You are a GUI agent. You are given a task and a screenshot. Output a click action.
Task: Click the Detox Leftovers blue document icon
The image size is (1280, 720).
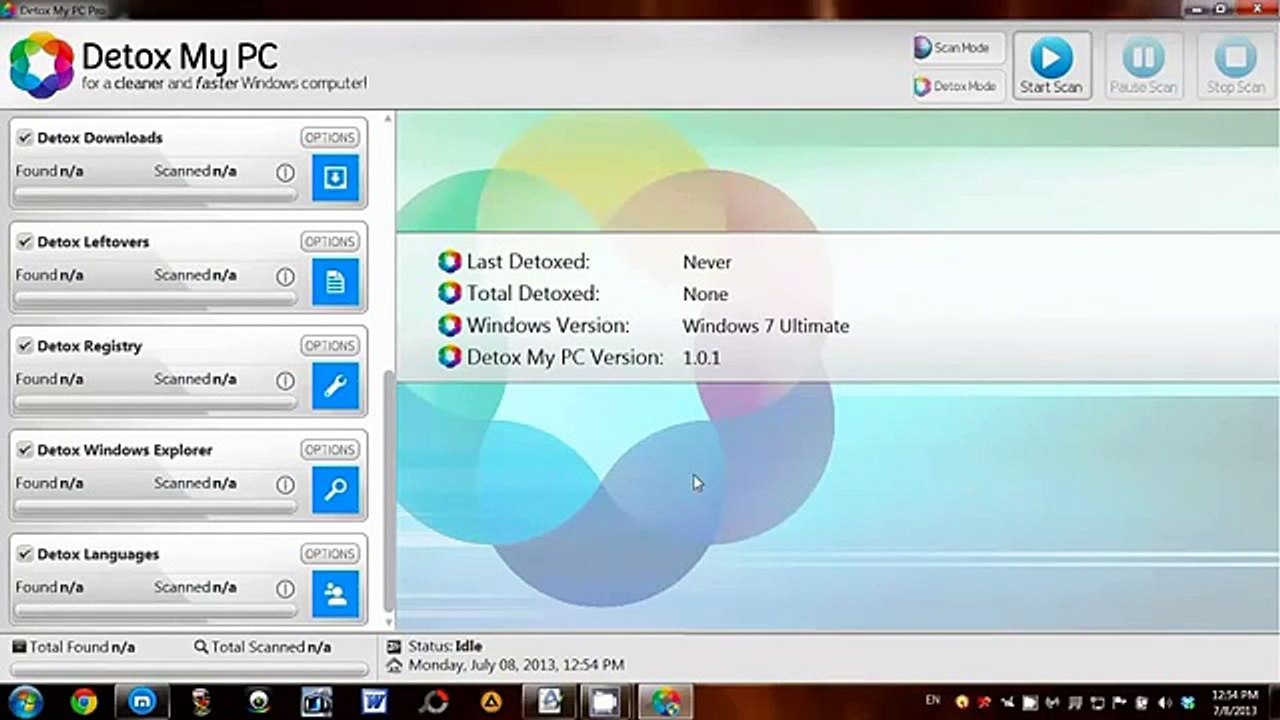(335, 282)
